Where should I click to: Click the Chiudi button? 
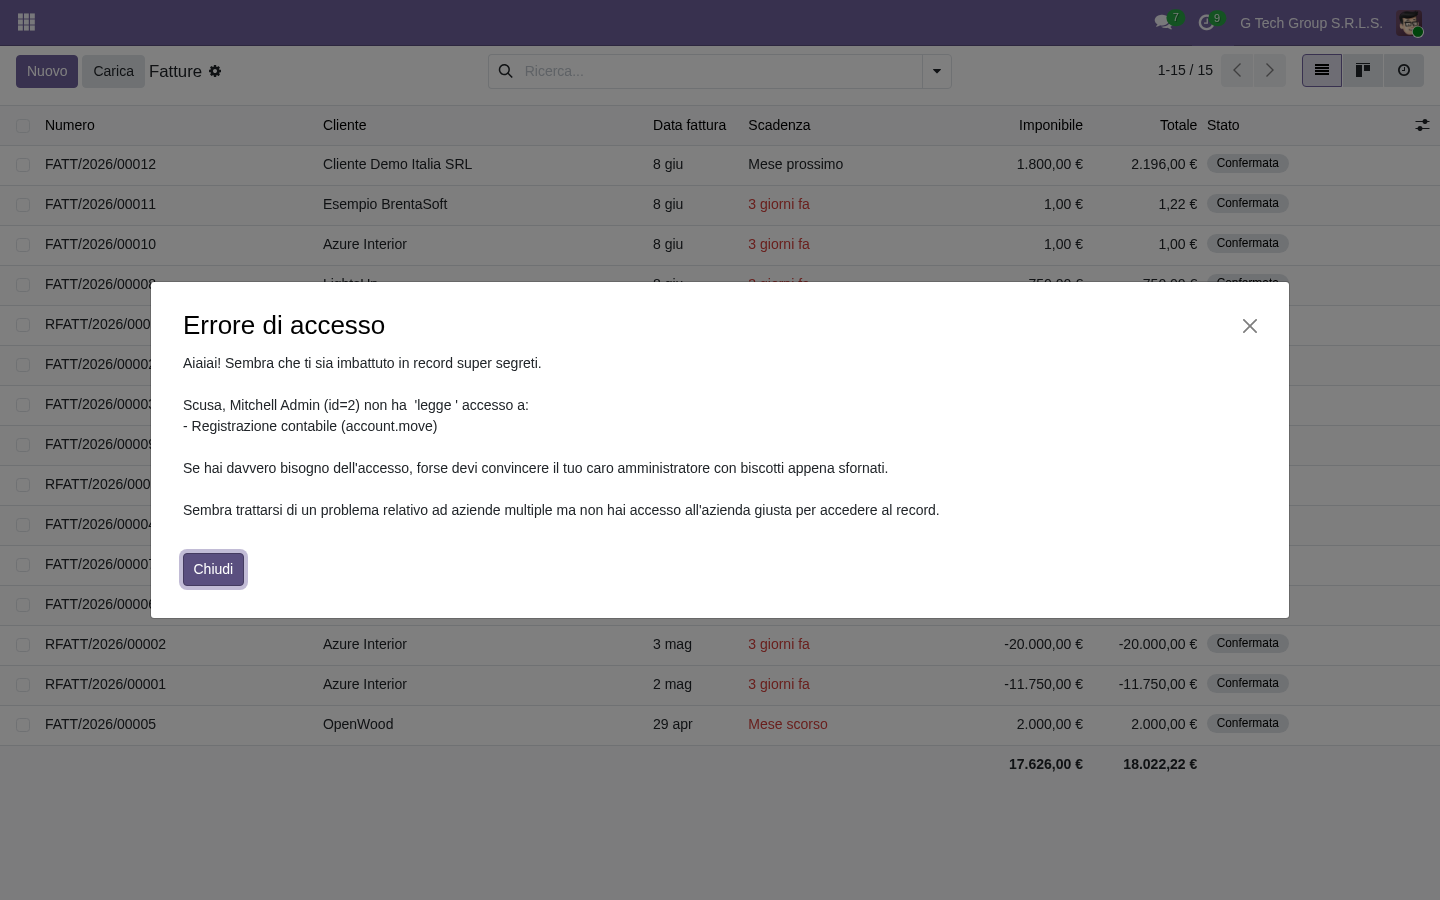pyautogui.click(x=213, y=569)
